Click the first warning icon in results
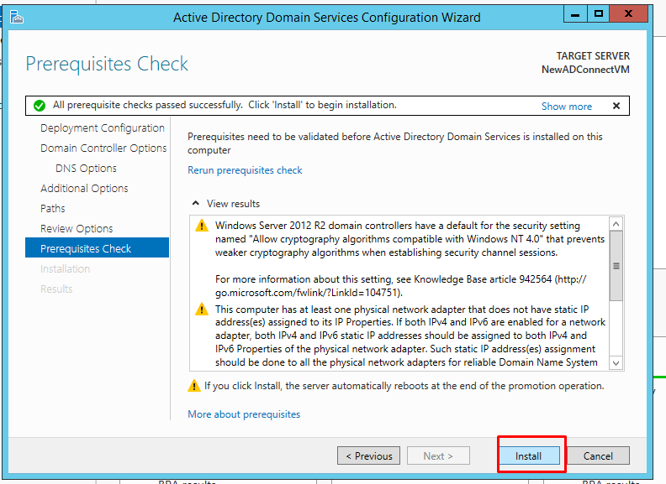 [x=201, y=225]
